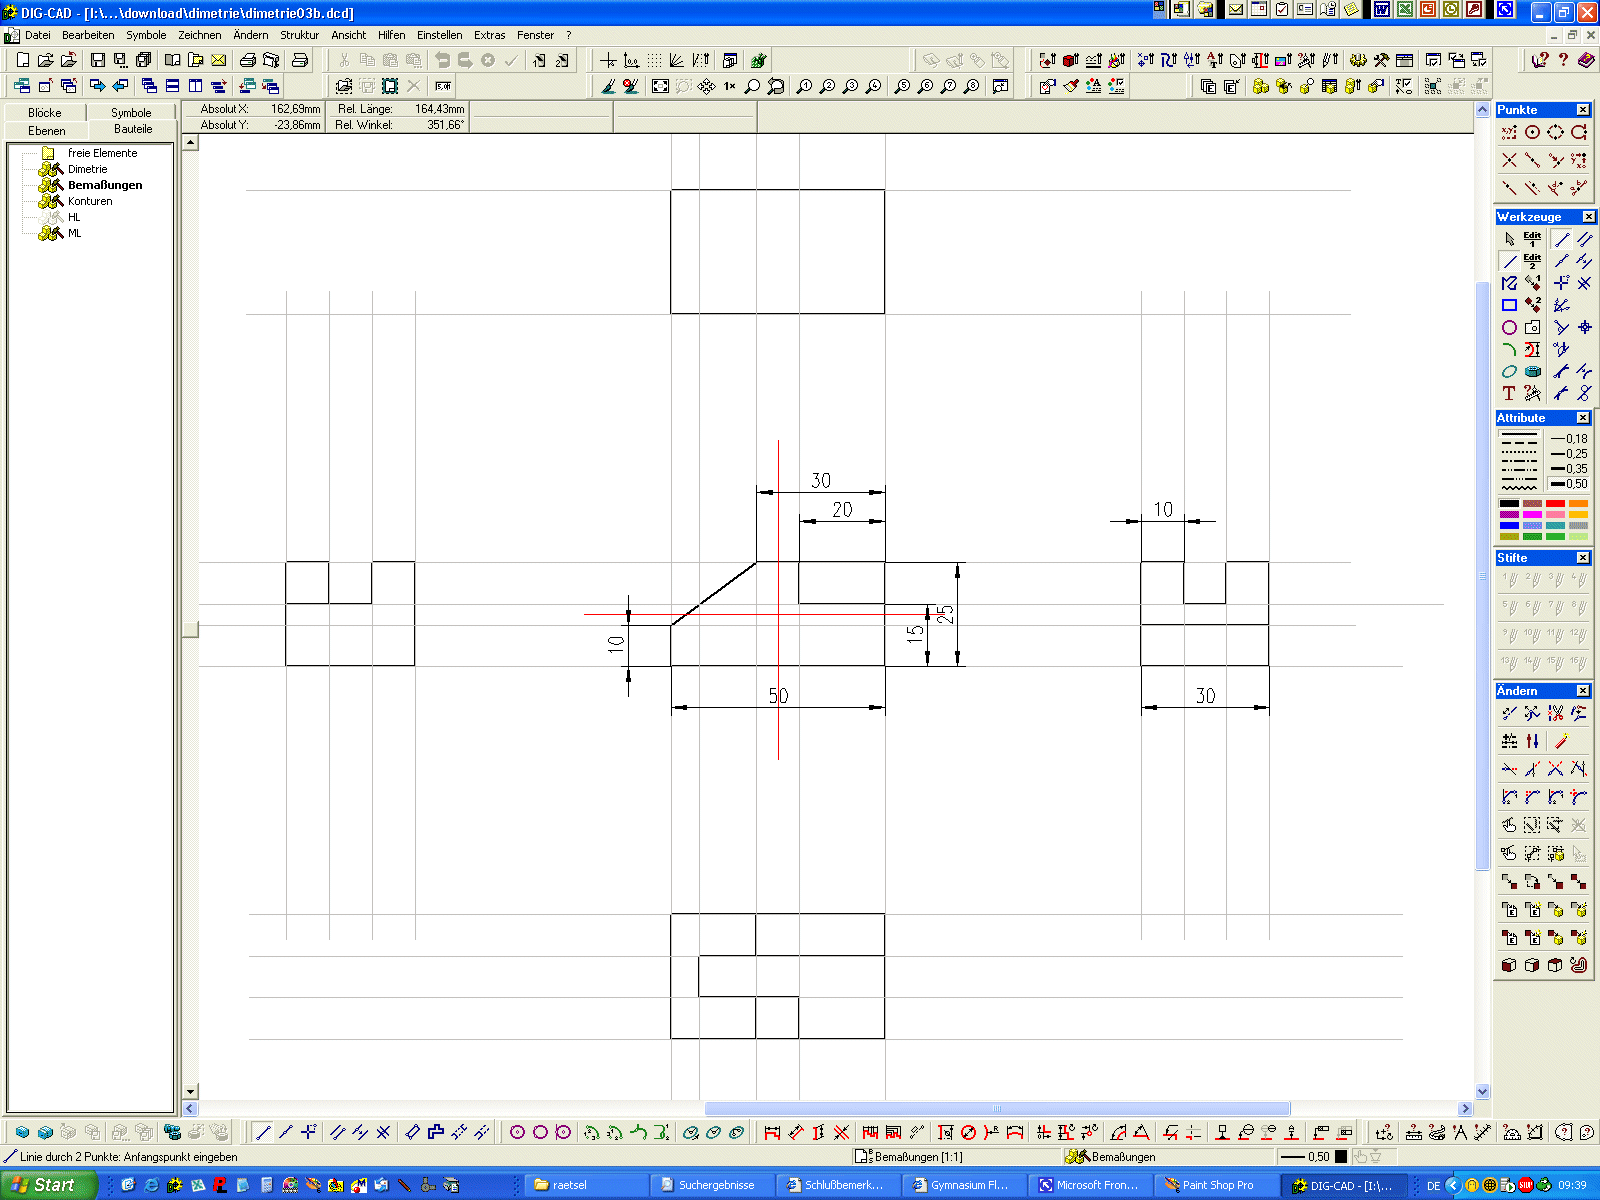Click the open file folder icon
Image resolution: width=1600 pixels, height=1200 pixels.
pos(45,60)
